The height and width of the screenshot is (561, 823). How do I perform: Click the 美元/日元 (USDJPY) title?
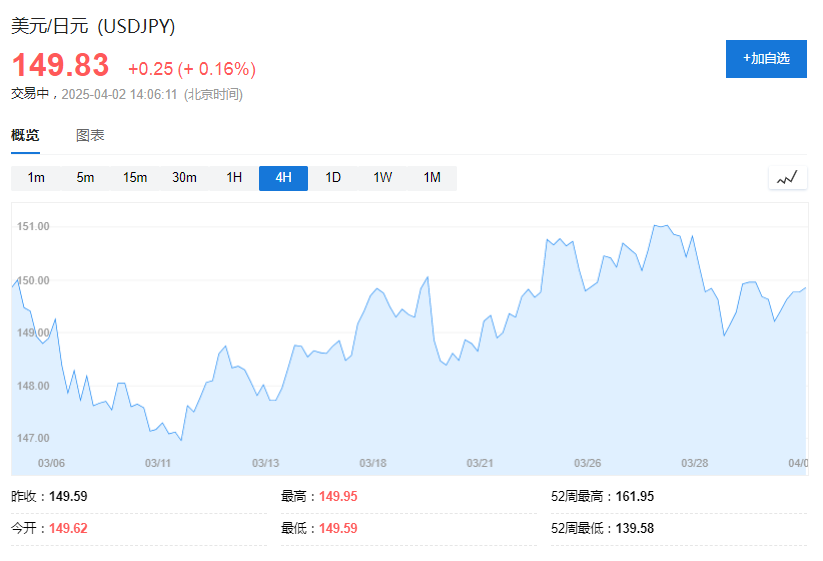(99, 27)
